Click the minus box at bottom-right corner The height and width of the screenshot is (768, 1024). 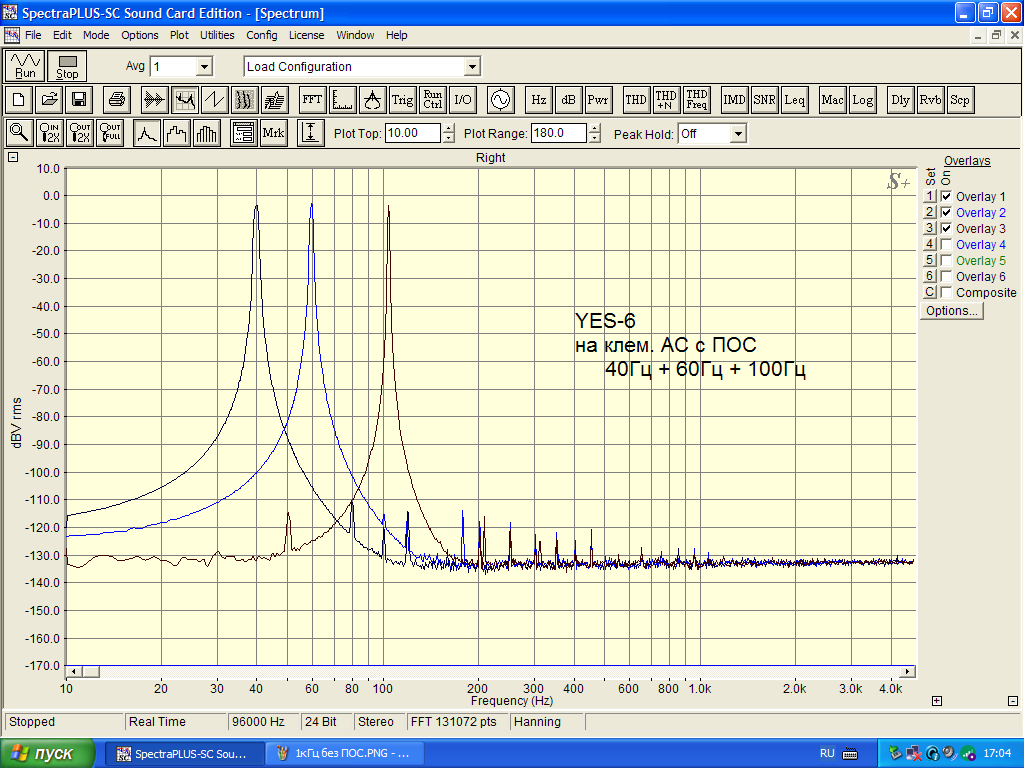pos(1013,701)
